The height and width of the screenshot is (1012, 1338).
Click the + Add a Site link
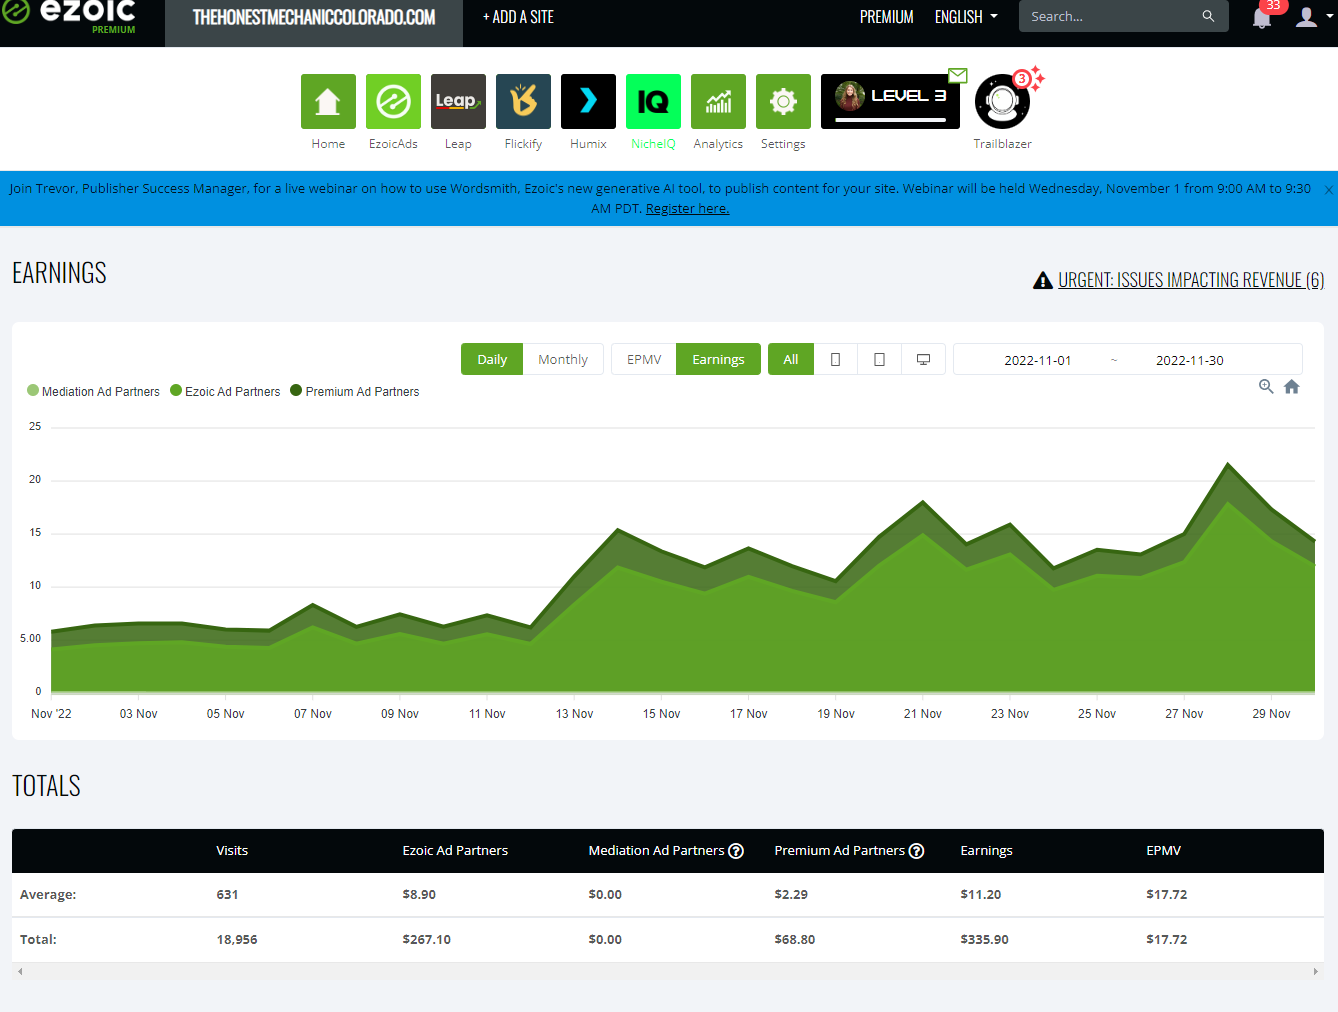tap(518, 17)
